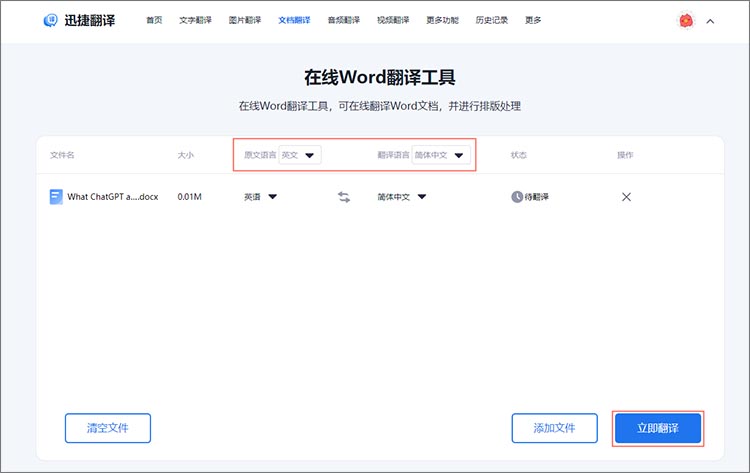Open the 音频翻译 nav item
Viewport: 750px width, 473px height.
point(343,20)
